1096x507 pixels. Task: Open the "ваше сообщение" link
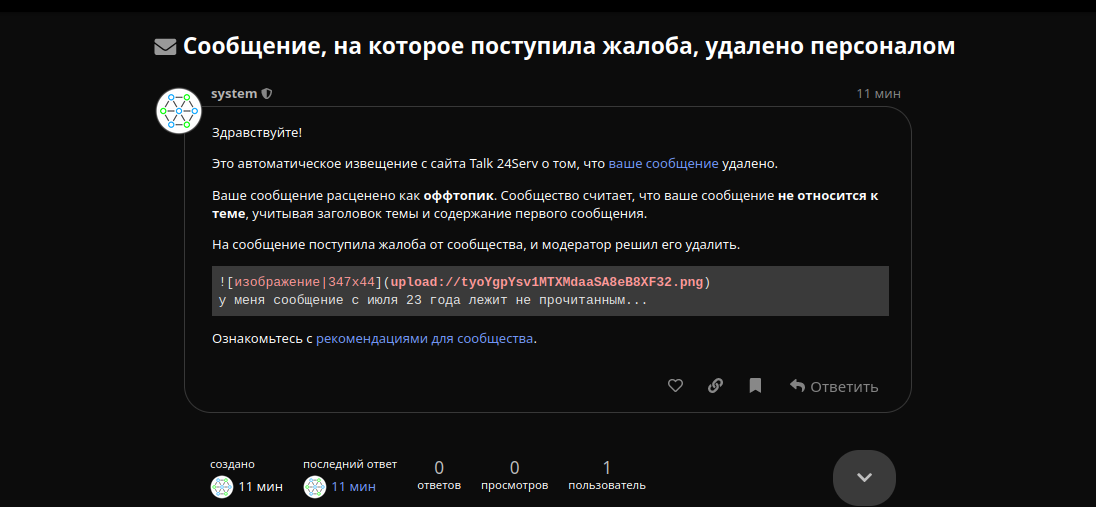pyautogui.click(x=663, y=163)
